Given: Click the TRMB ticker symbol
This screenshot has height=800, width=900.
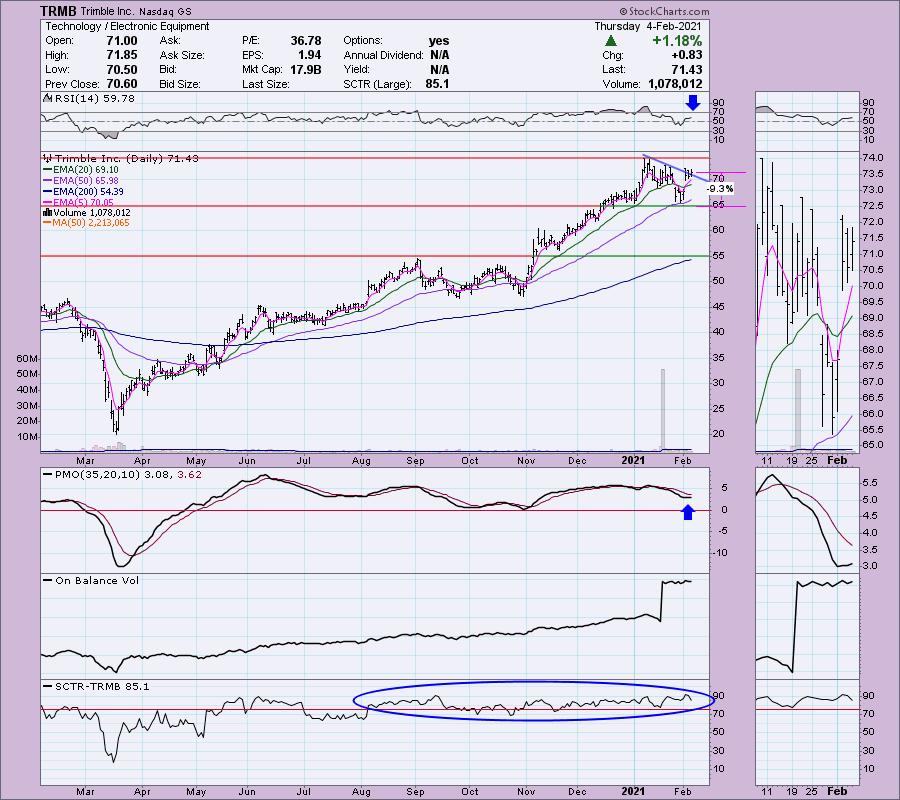Looking at the screenshot, I should (59, 11).
